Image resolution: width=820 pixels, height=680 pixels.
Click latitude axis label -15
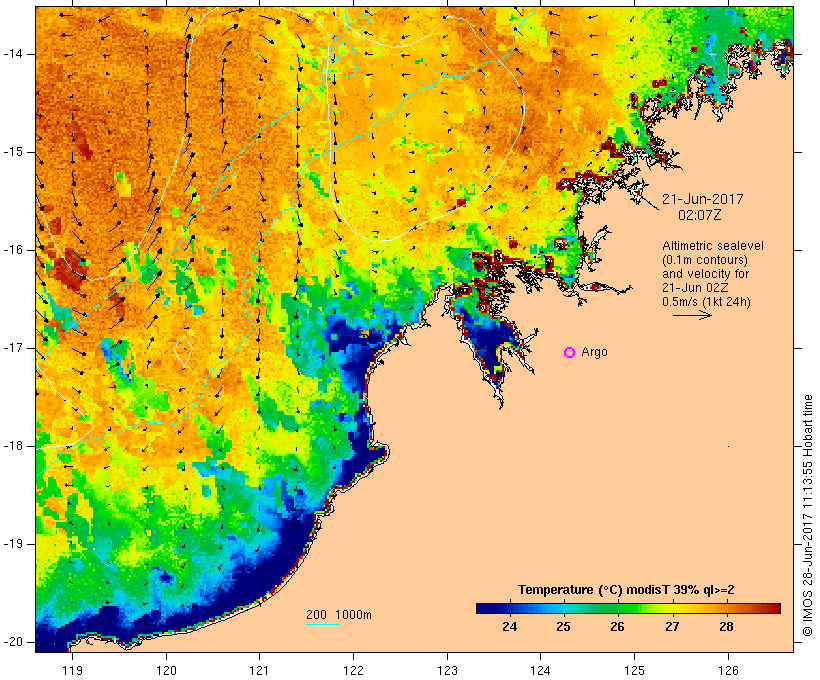coord(13,152)
